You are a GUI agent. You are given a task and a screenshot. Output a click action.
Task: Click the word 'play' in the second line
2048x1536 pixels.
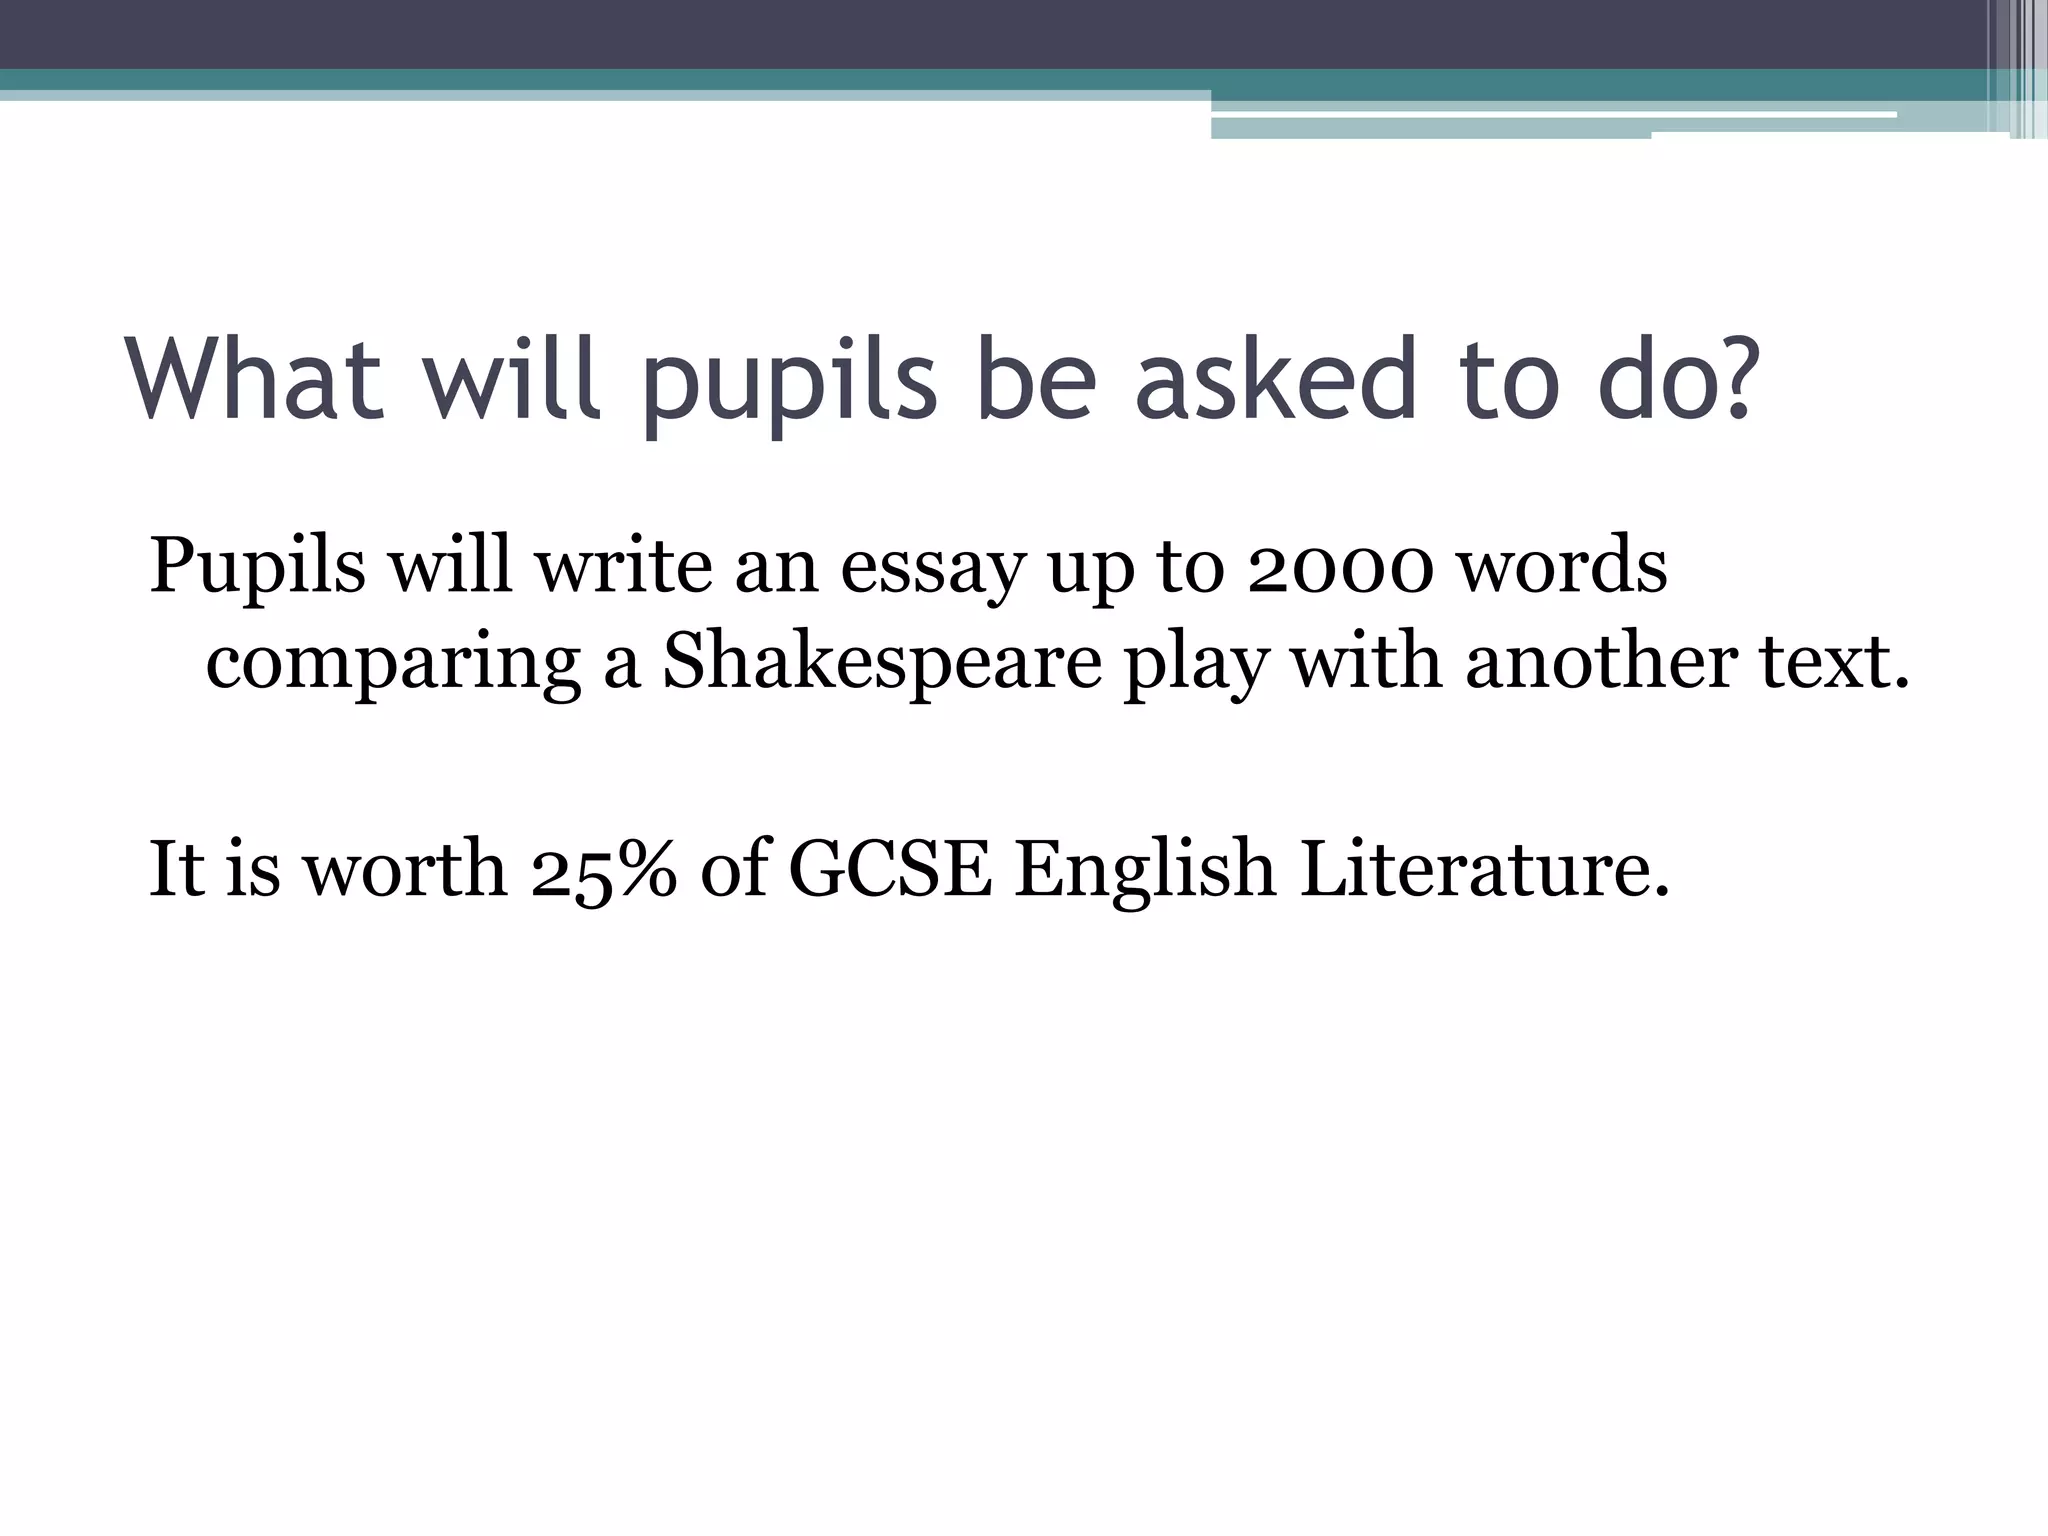point(1196,664)
